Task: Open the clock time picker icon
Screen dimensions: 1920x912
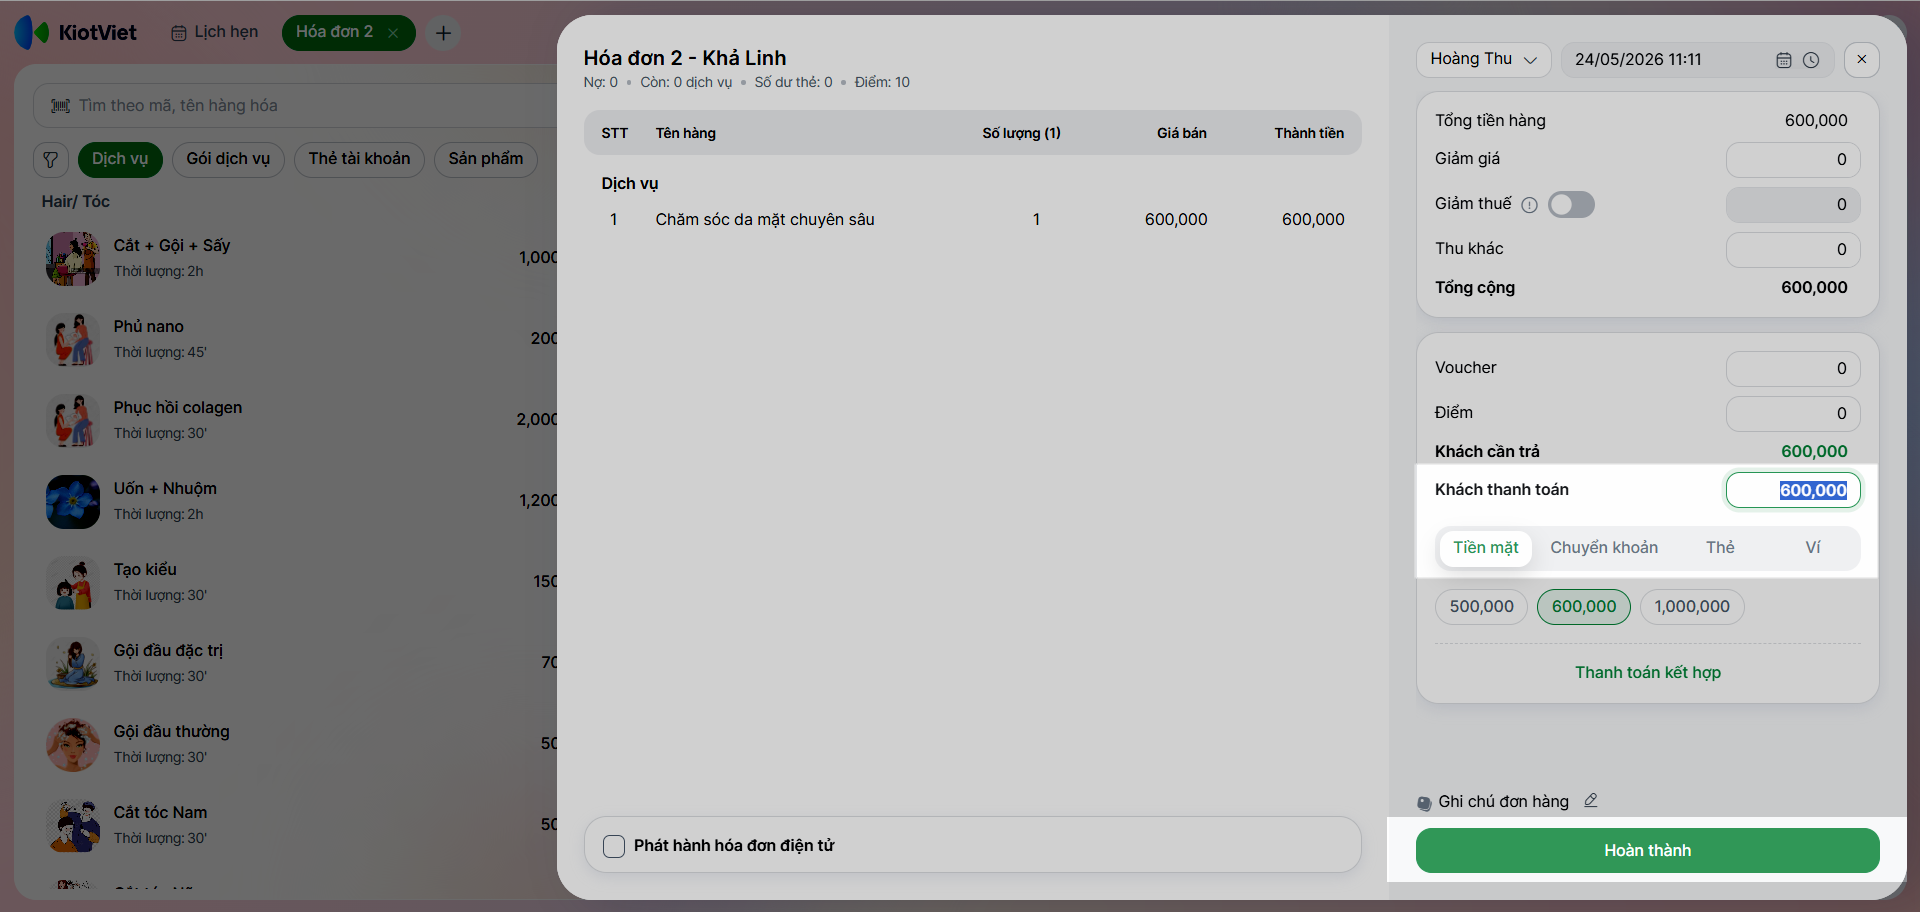Action: point(1811,60)
